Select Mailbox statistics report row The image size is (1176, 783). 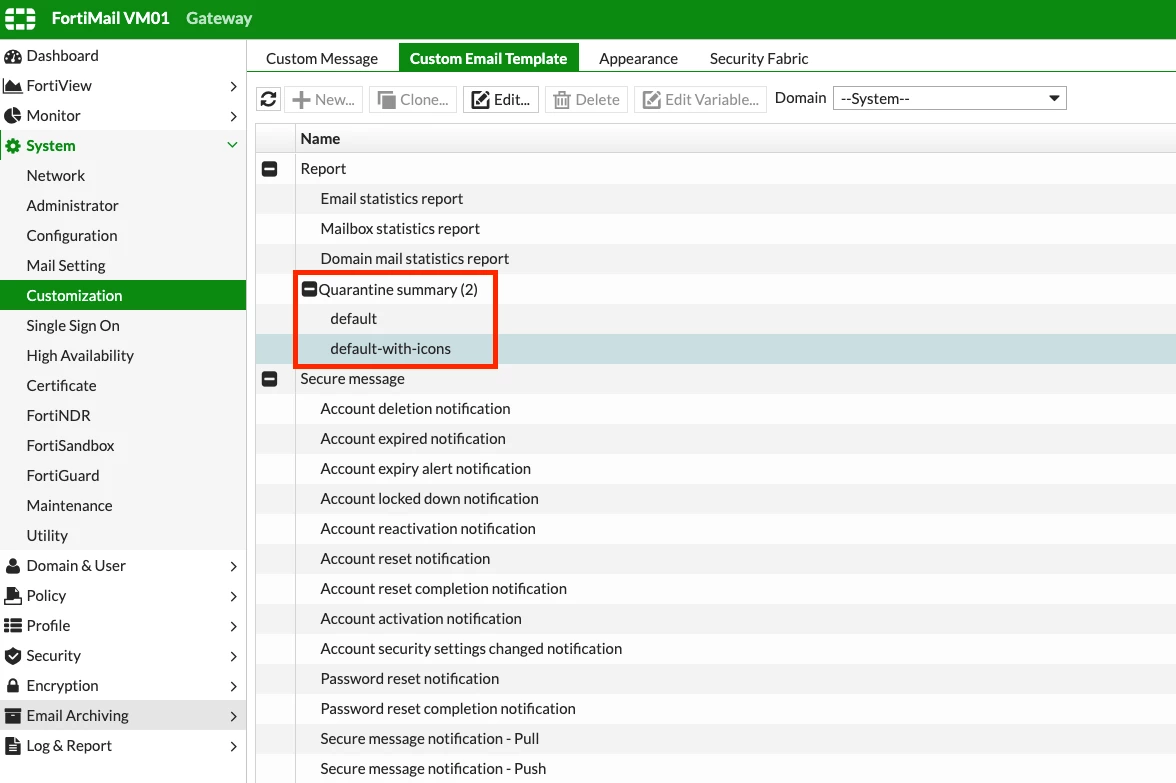click(716, 229)
